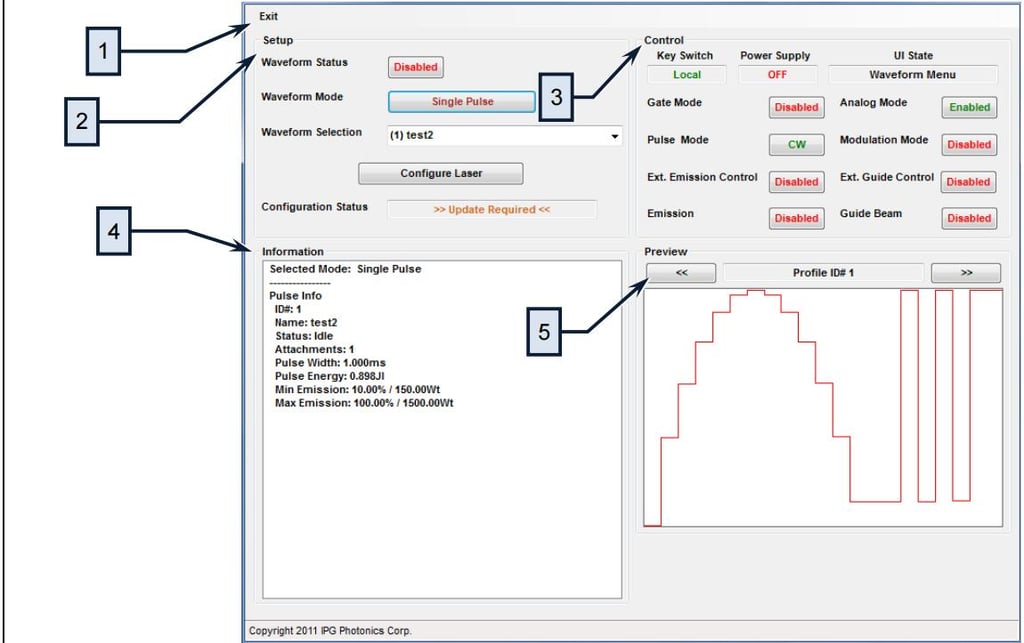Toggle the Analog Mode Enabled button

point(969,107)
